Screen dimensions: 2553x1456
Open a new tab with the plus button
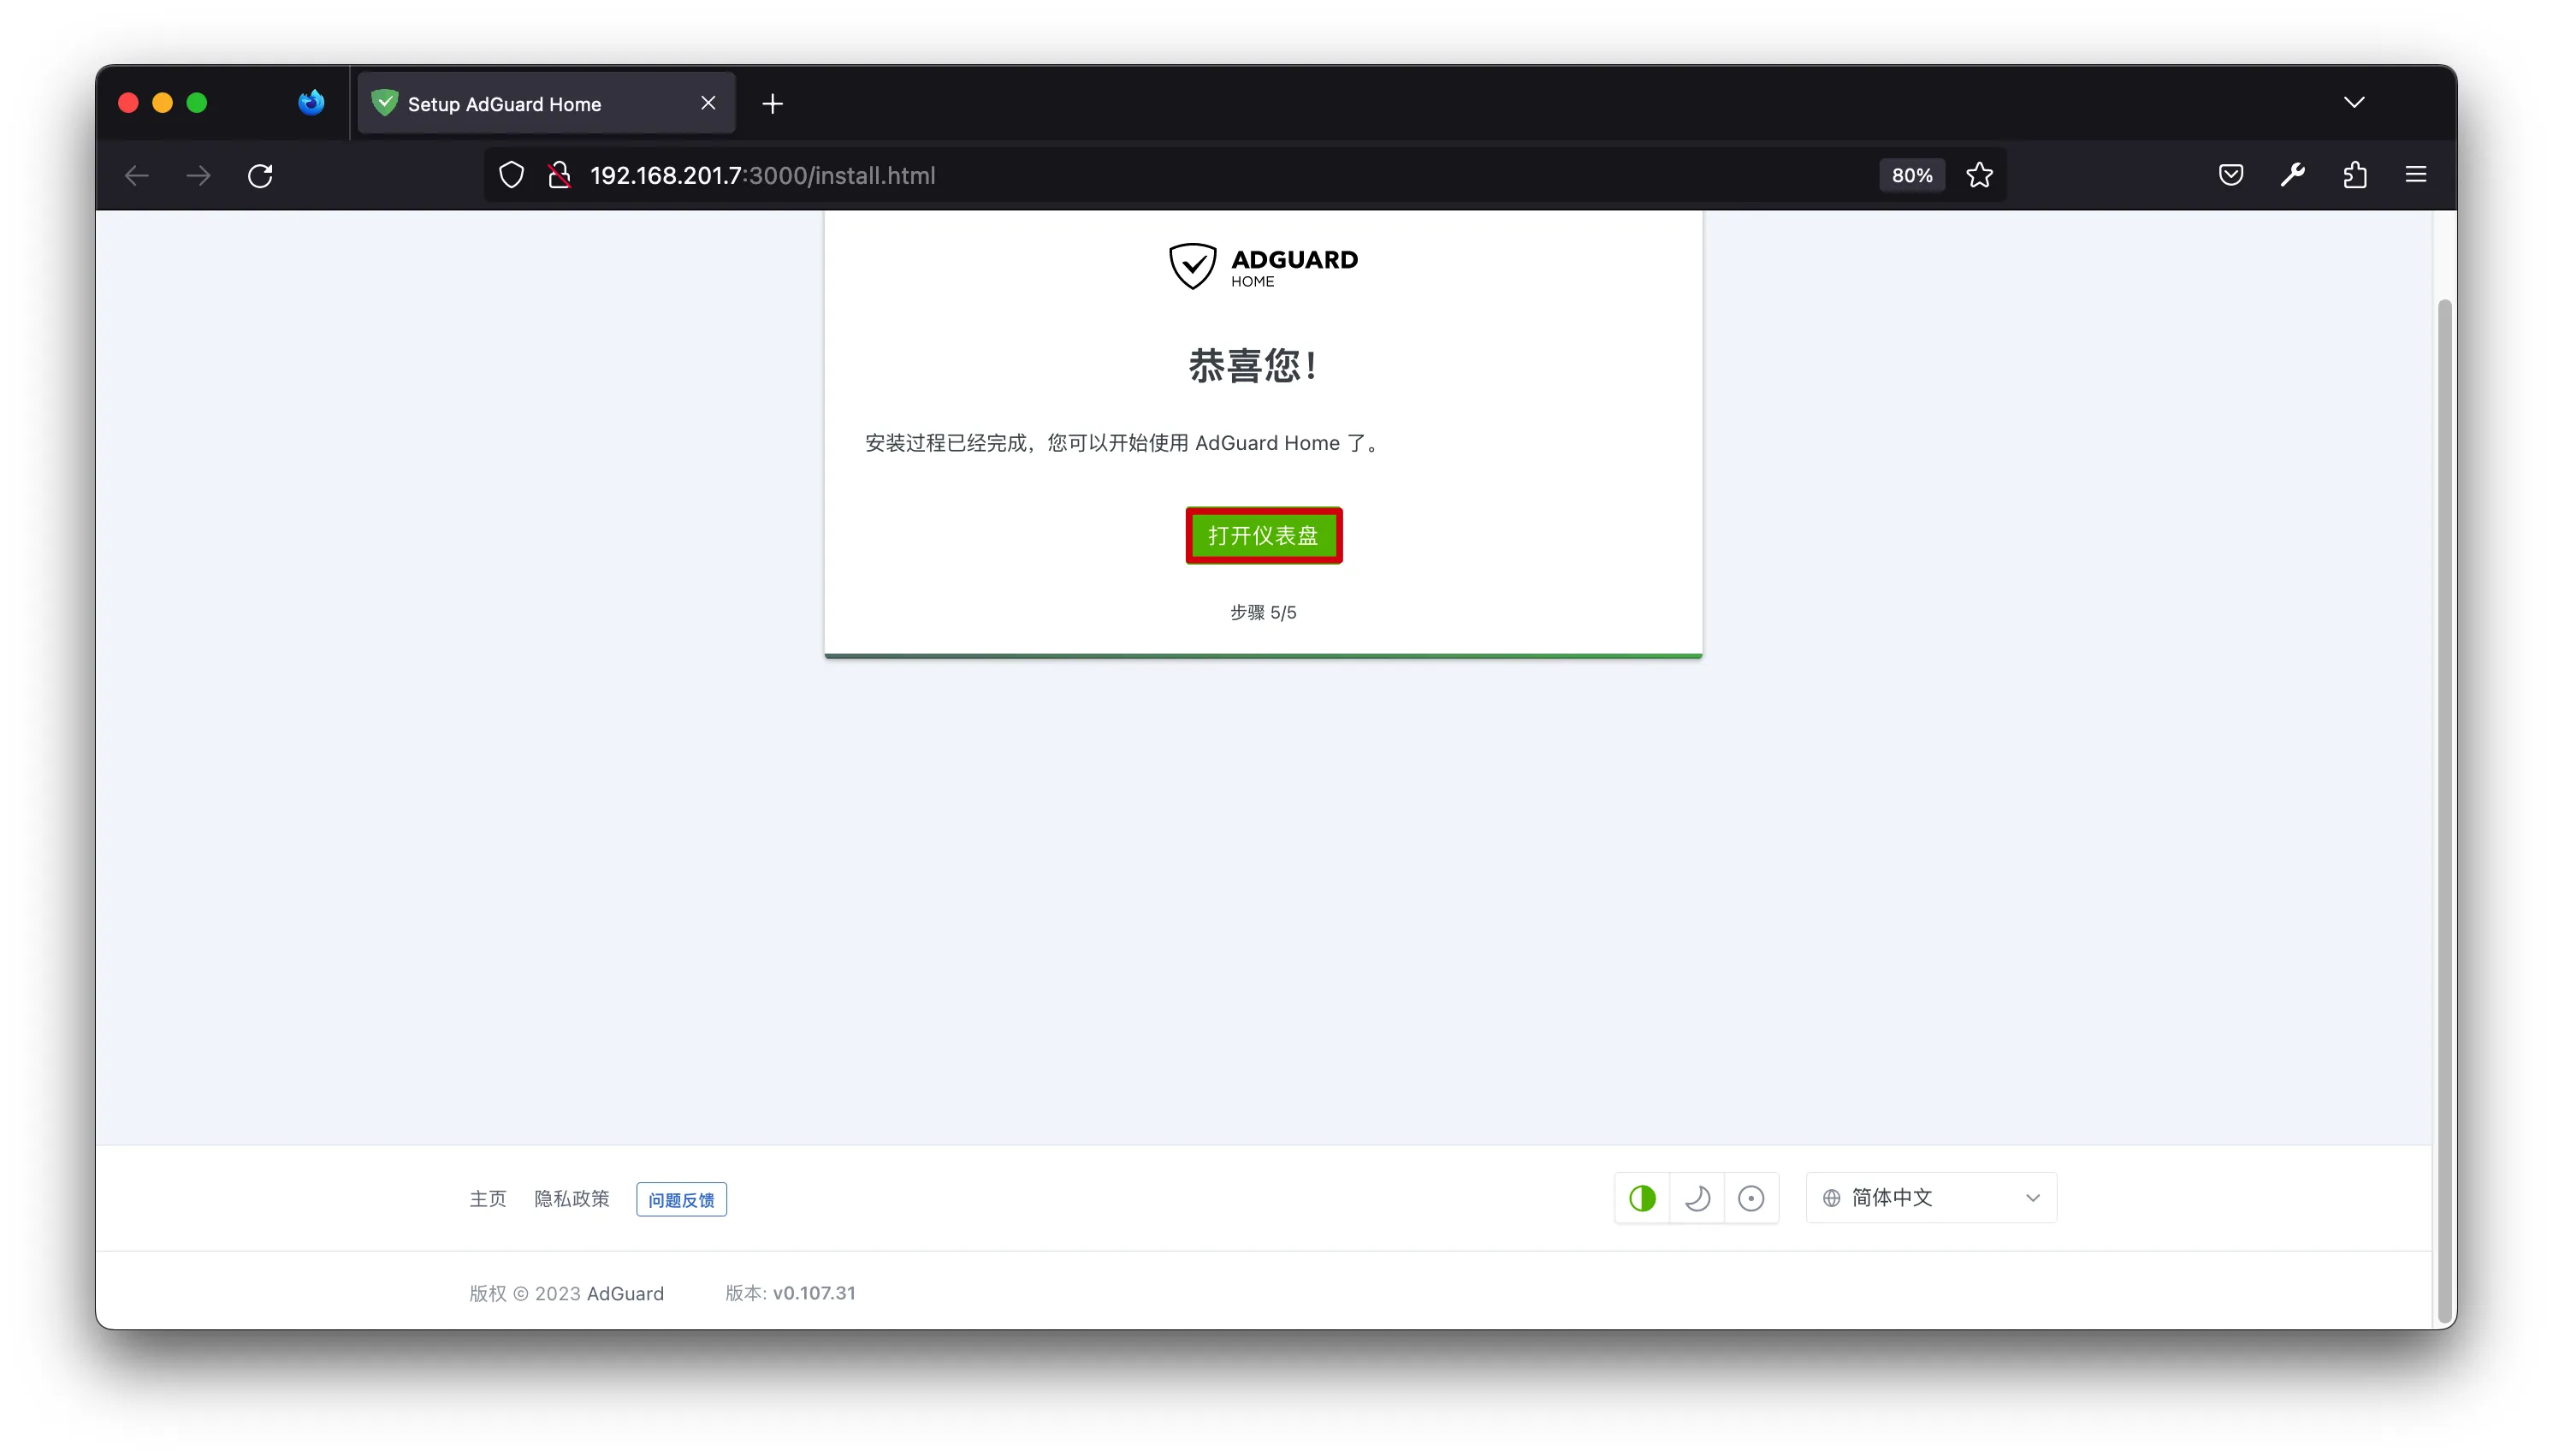(x=772, y=103)
